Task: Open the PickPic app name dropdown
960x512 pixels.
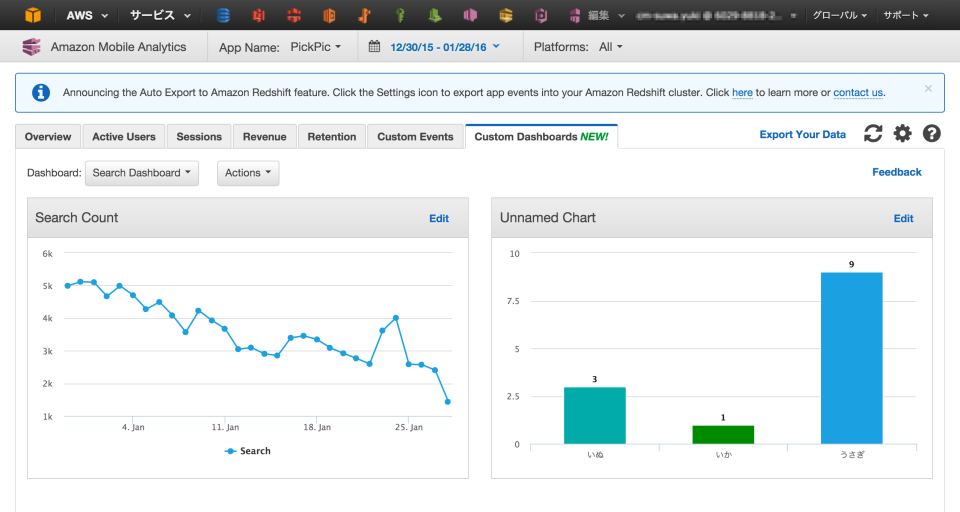Action: tap(315, 47)
